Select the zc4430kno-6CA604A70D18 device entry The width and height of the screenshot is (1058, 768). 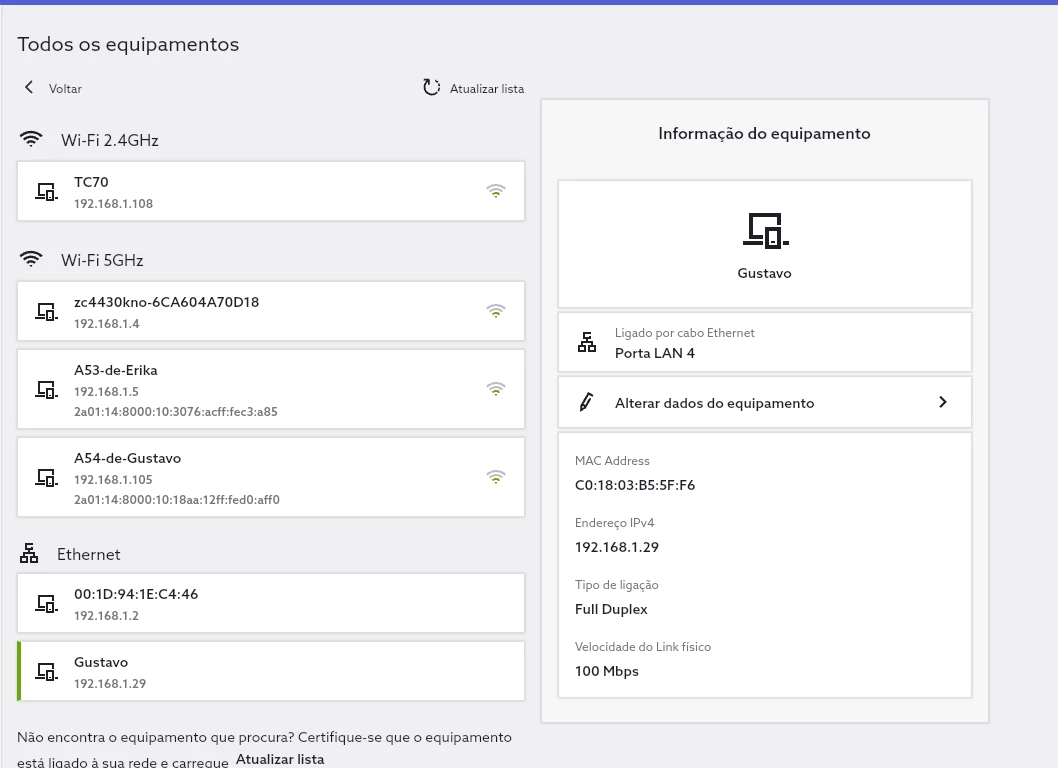click(271, 311)
